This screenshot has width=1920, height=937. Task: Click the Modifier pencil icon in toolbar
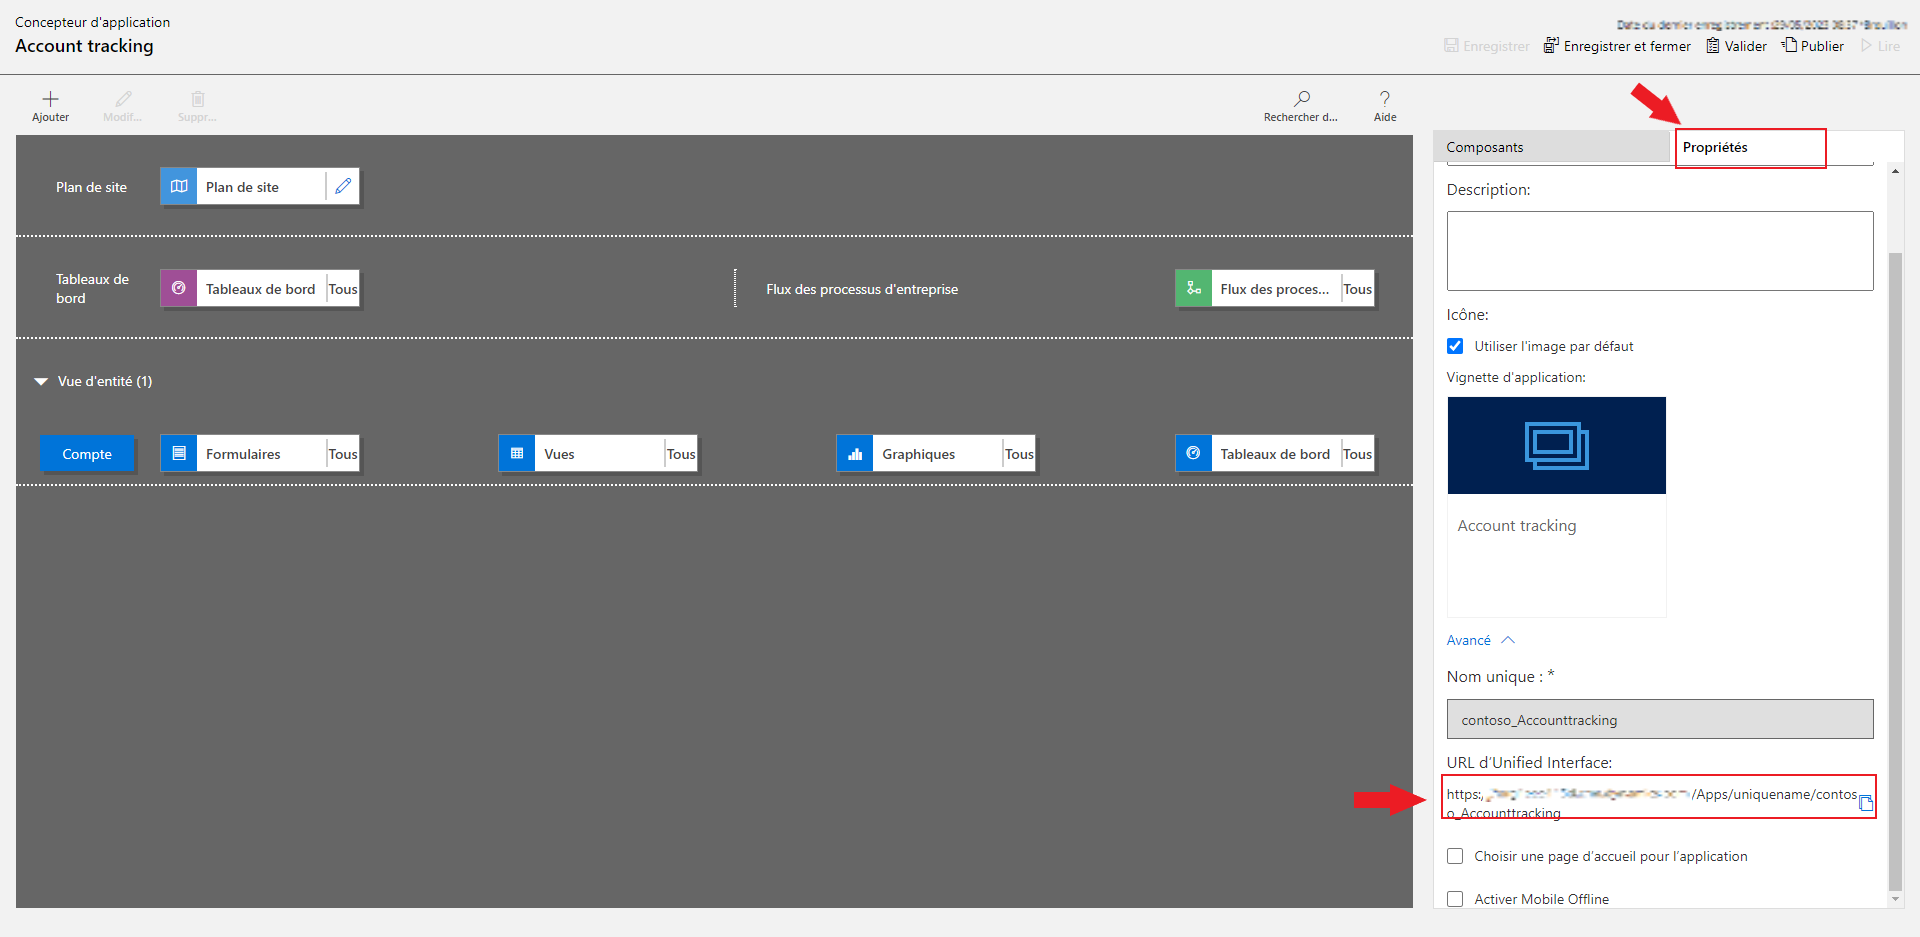click(x=123, y=98)
